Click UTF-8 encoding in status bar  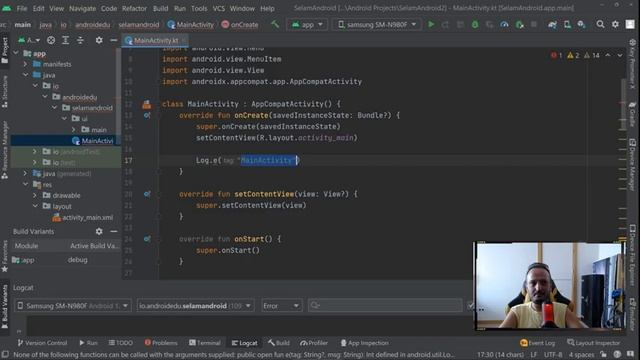[553, 354]
